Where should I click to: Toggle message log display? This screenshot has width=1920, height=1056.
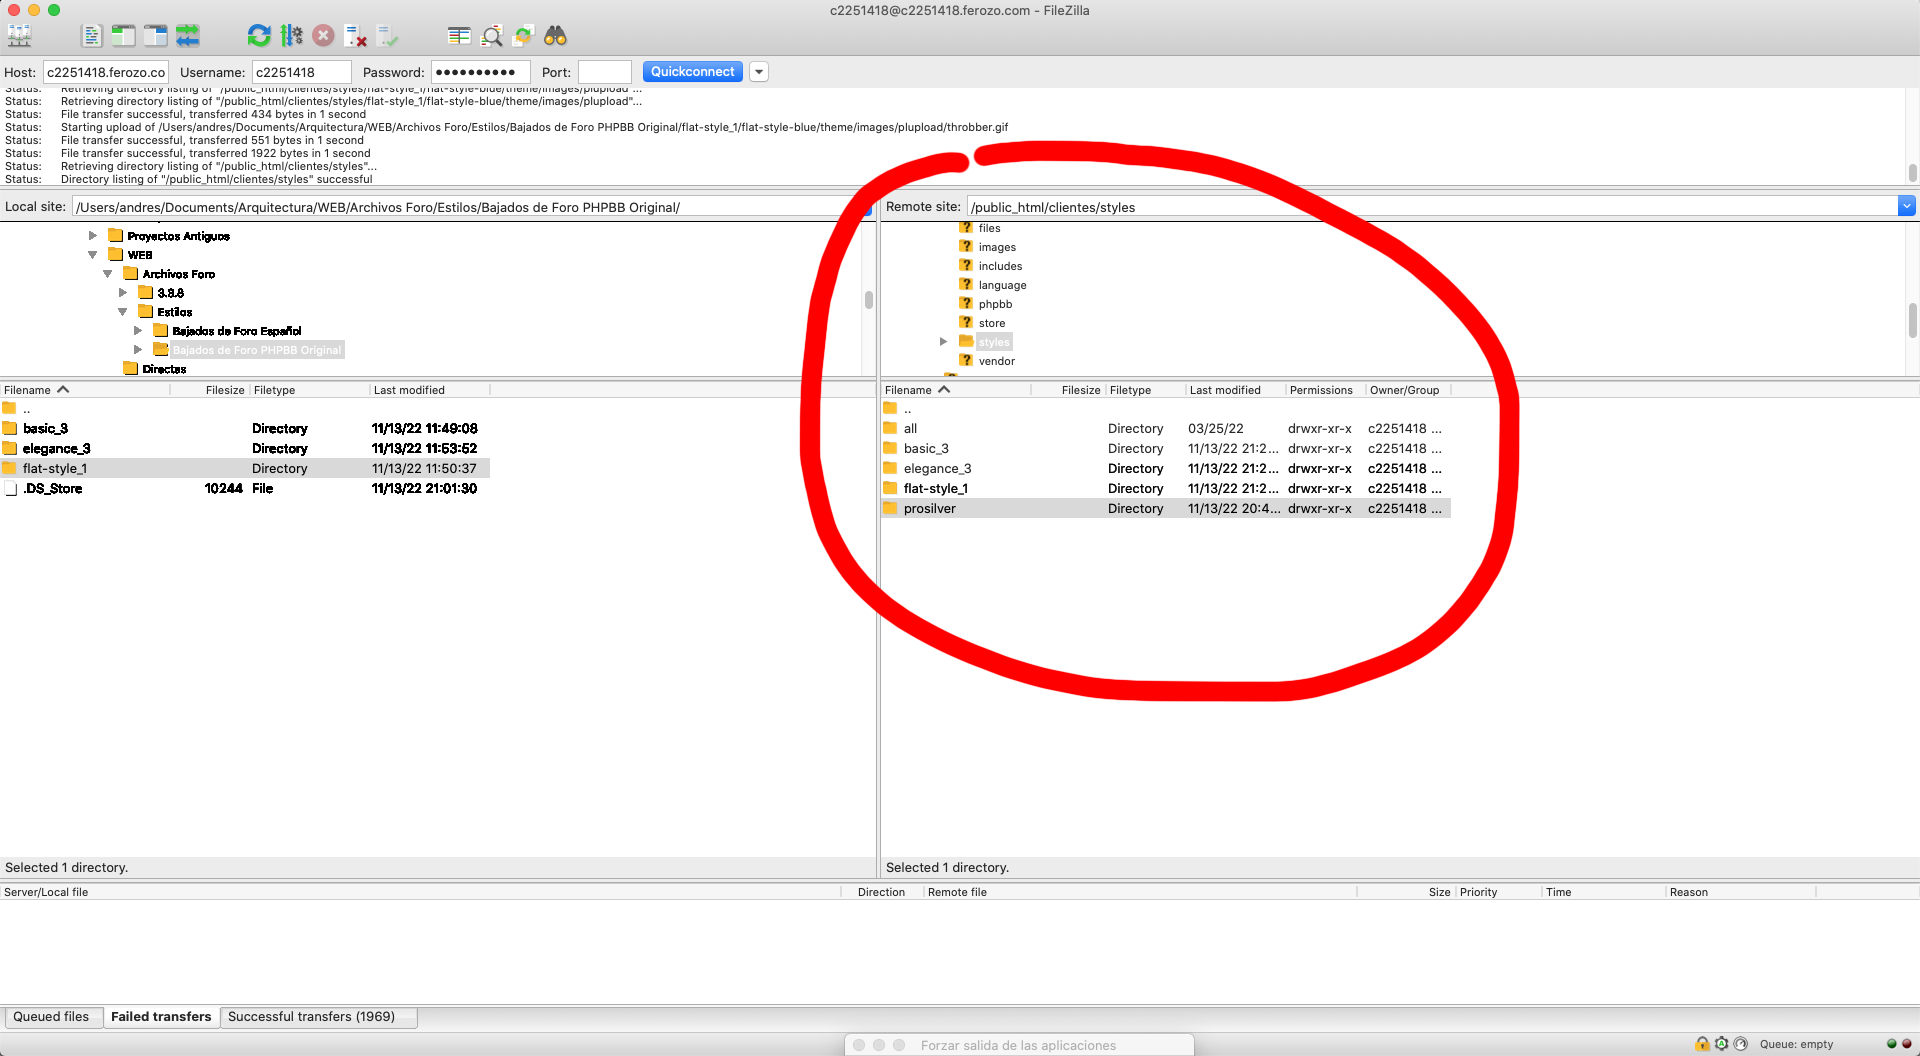click(x=91, y=36)
